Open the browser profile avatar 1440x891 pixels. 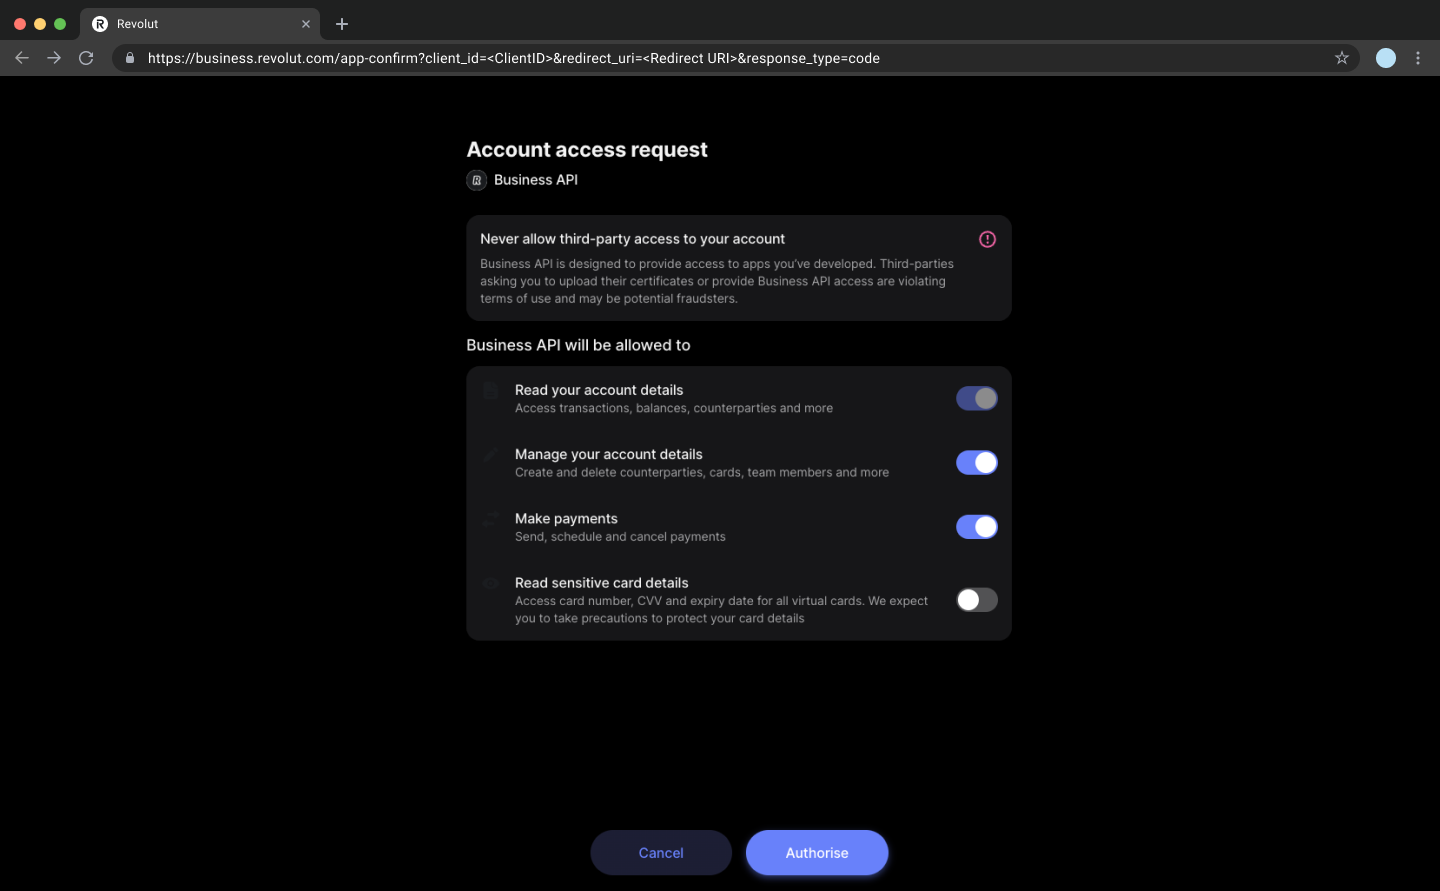coord(1386,58)
